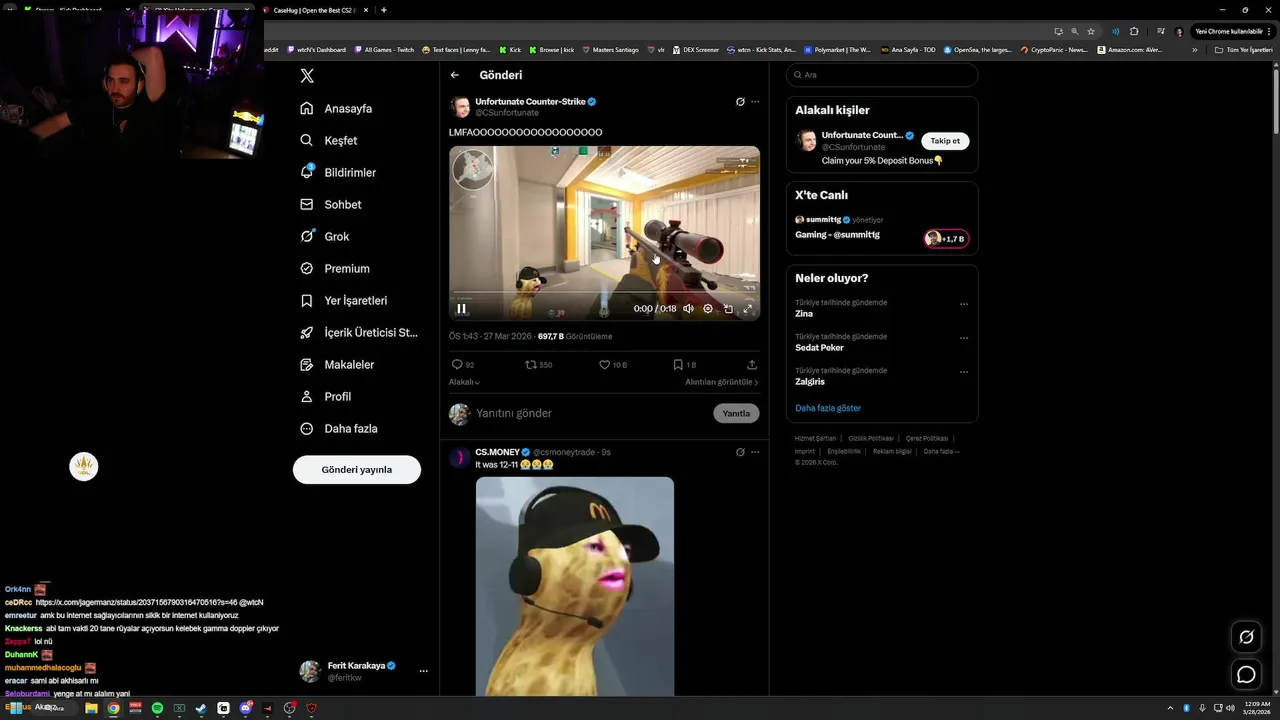
Task: Bookmark page with the star icon
Action: 1091,31
